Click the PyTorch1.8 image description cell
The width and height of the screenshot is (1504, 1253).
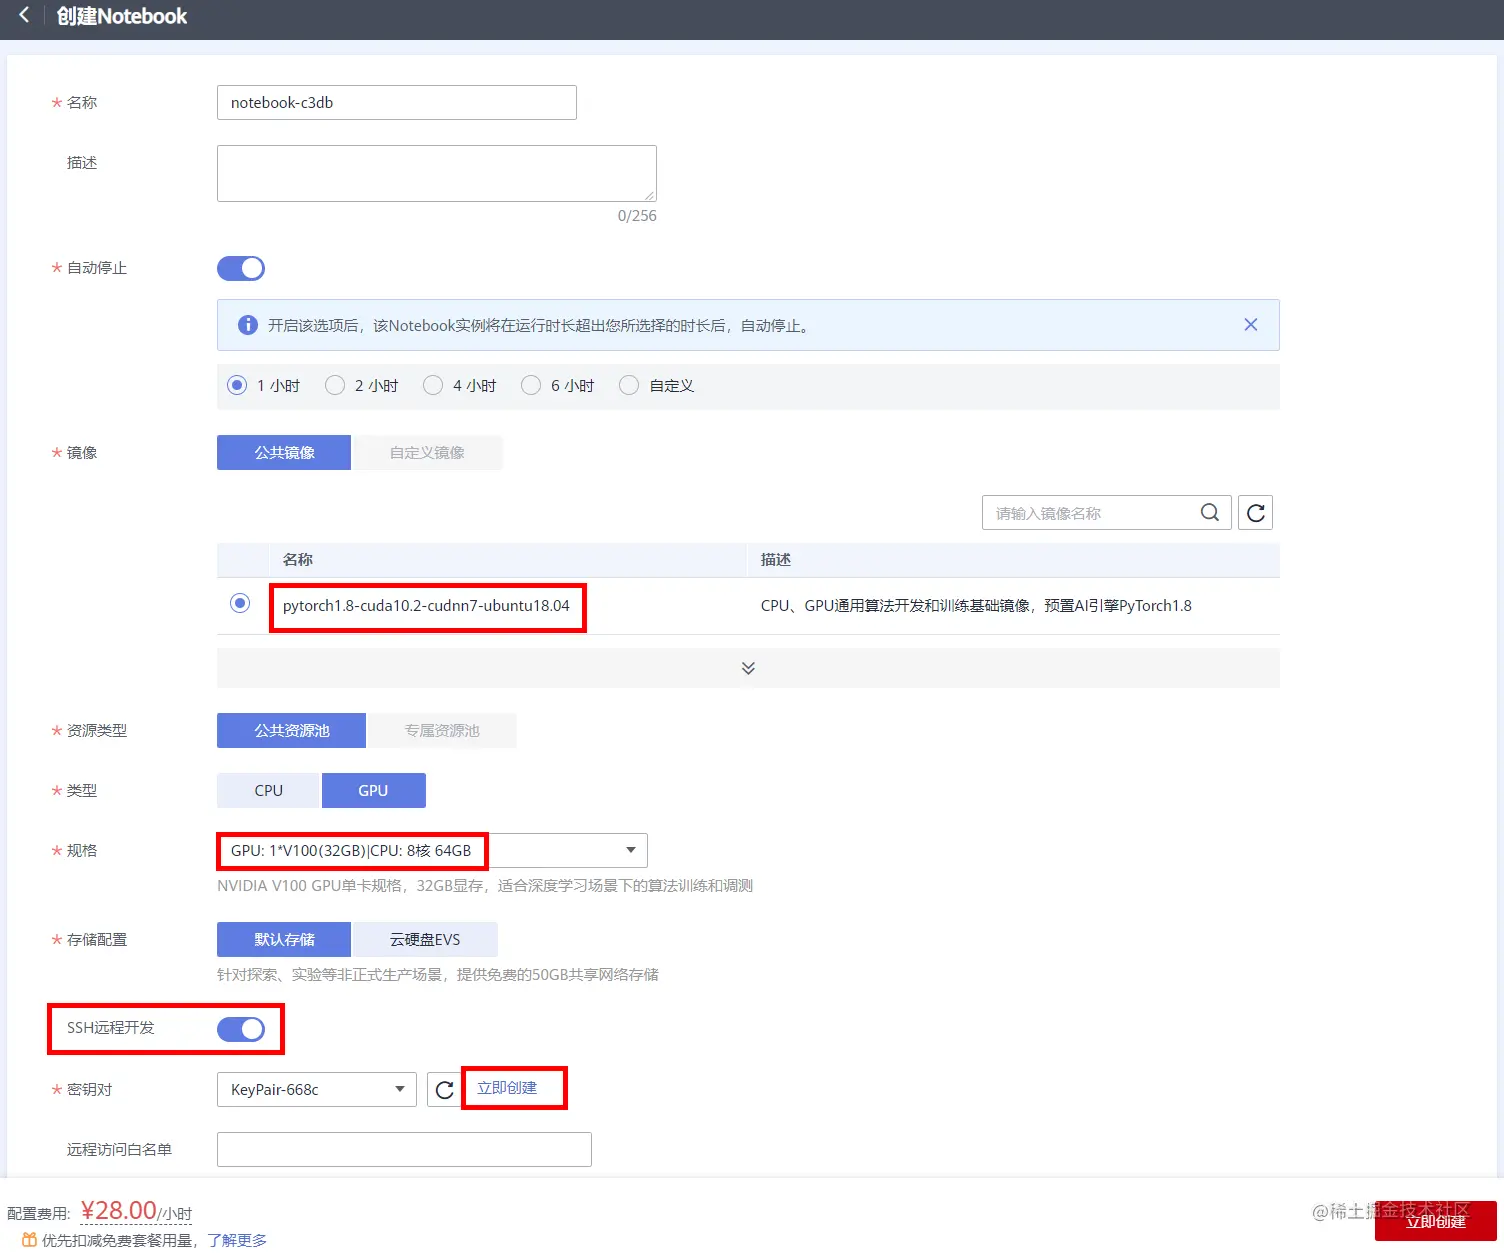(x=976, y=606)
